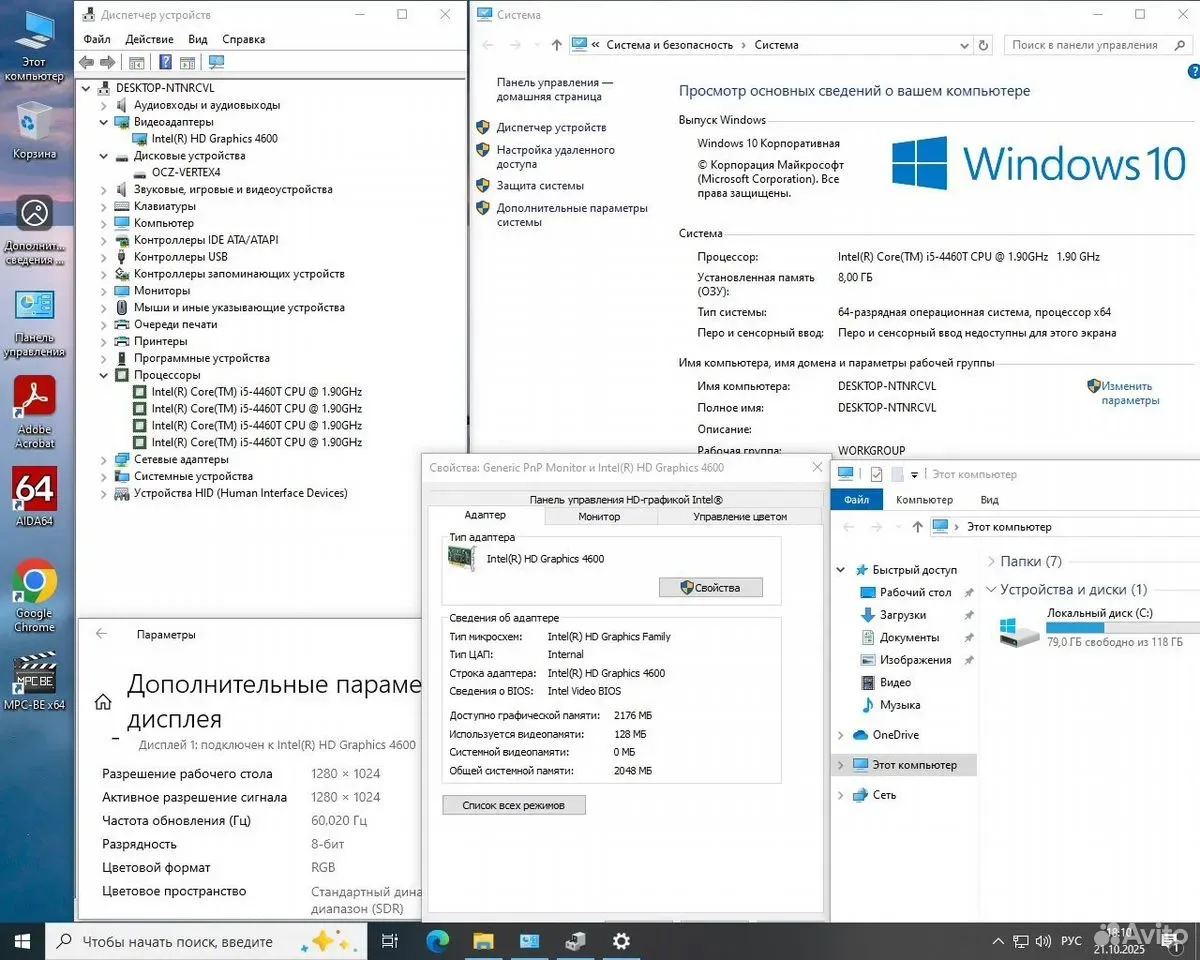
Task: Open the Защита системы link
Action: click(540, 186)
